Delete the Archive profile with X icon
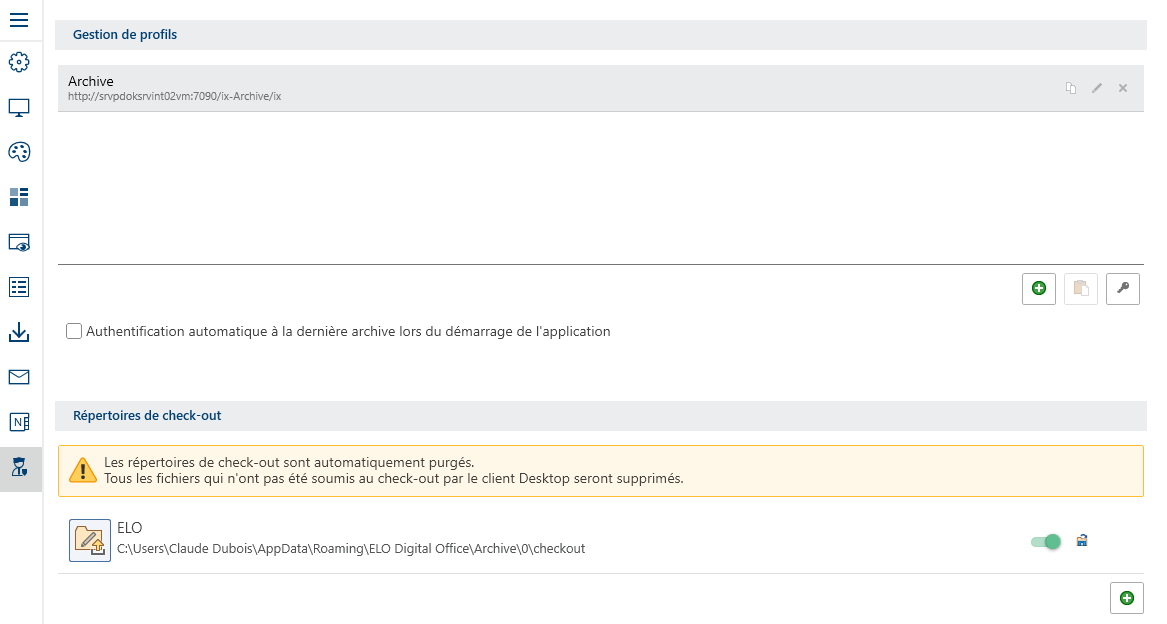The height and width of the screenshot is (624, 1167). pyautogui.click(x=1123, y=88)
